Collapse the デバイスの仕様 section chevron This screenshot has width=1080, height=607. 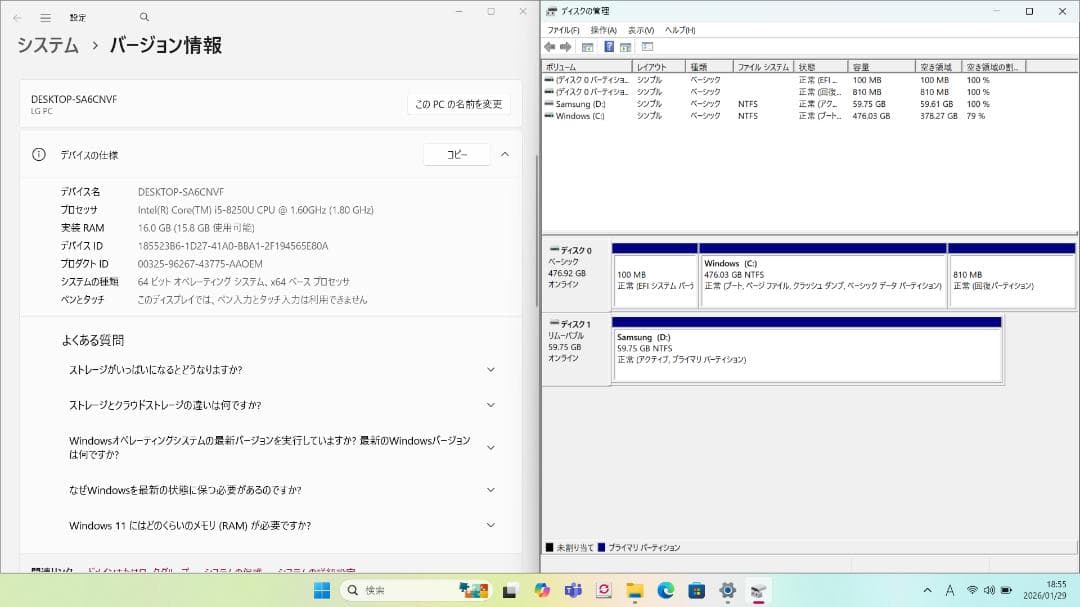tap(505, 154)
